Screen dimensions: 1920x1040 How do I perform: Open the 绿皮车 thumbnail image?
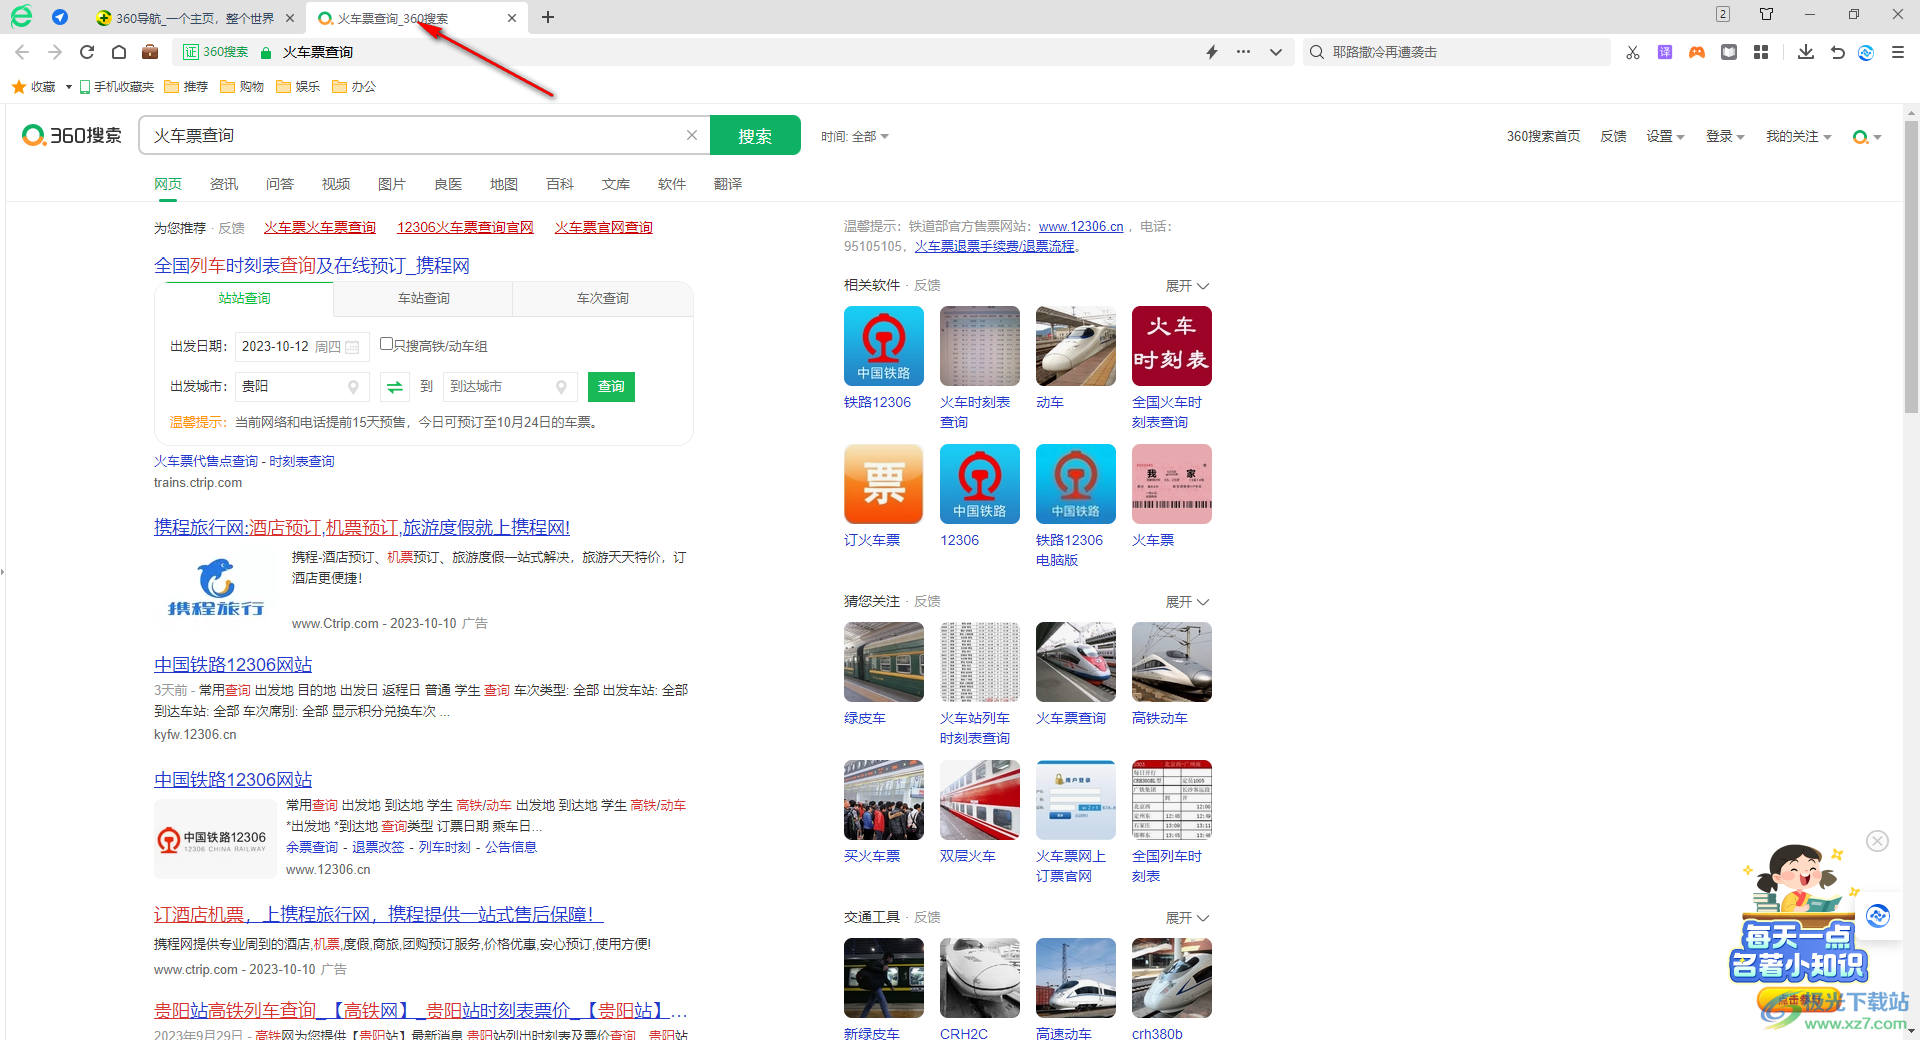(884, 662)
